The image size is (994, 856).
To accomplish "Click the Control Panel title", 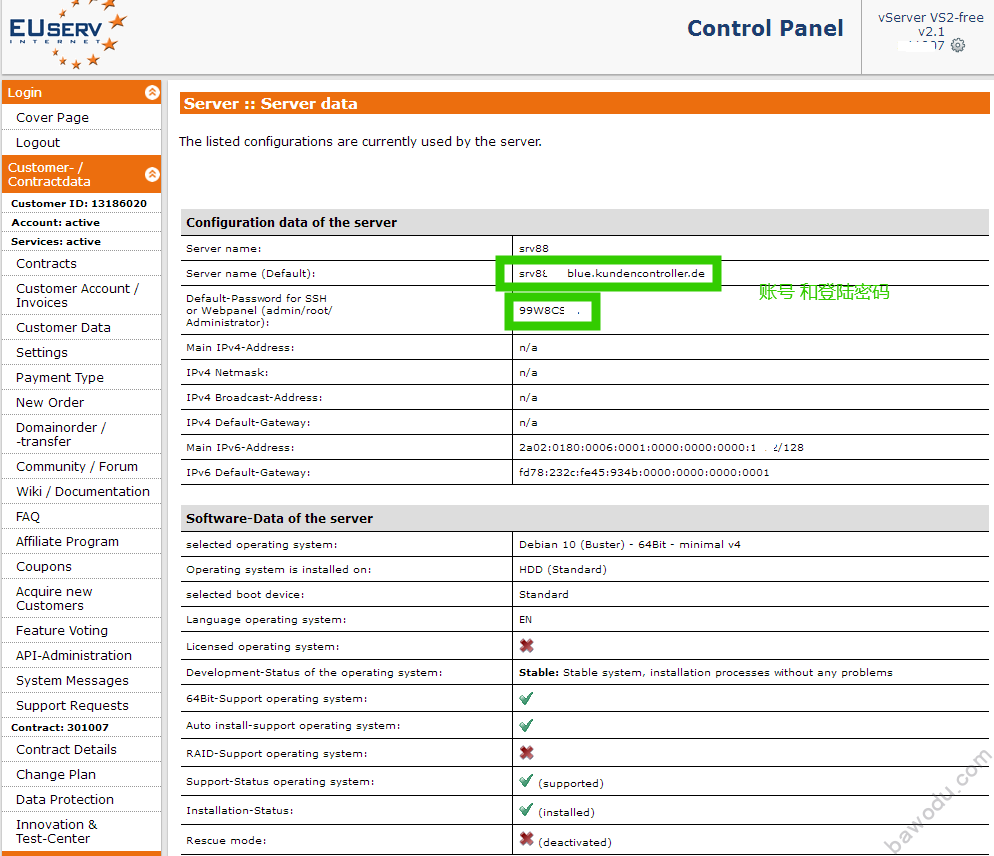I will [x=765, y=29].
